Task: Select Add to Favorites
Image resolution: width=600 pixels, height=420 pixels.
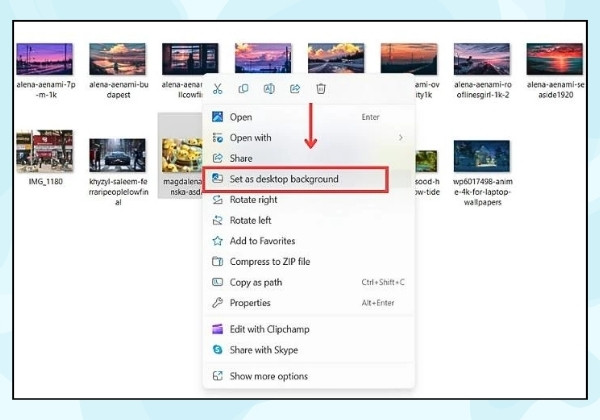Action: 308,241
